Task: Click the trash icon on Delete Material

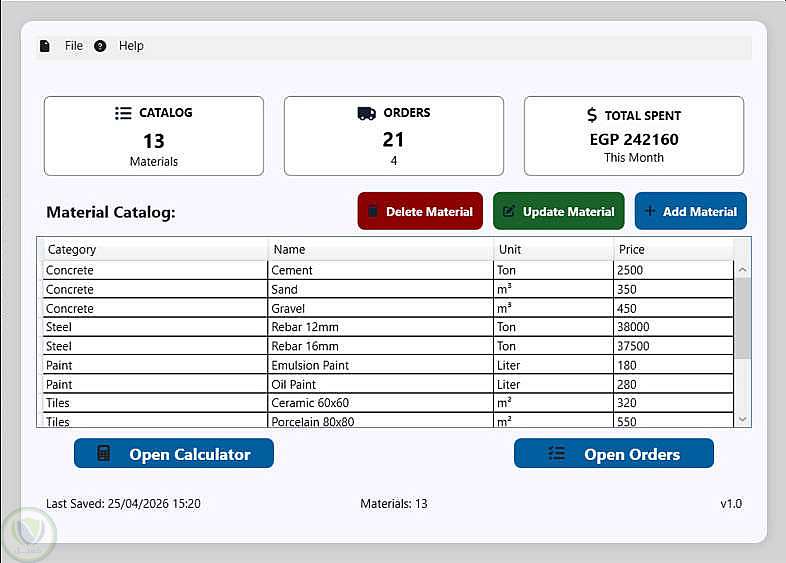Action: coord(373,211)
